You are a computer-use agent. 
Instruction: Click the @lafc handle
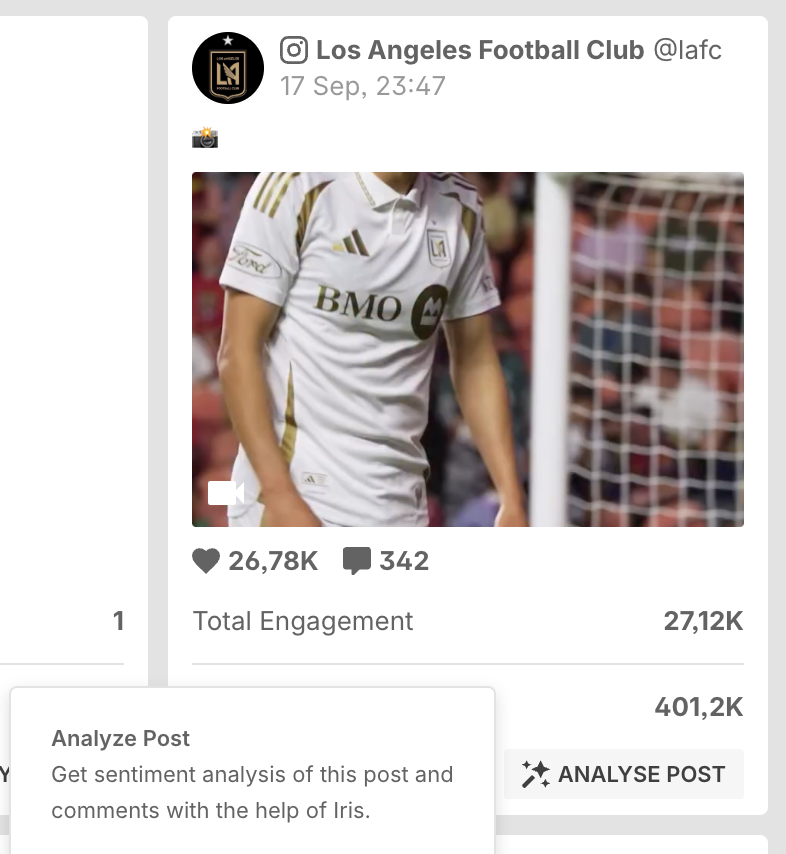(x=688, y=50)
